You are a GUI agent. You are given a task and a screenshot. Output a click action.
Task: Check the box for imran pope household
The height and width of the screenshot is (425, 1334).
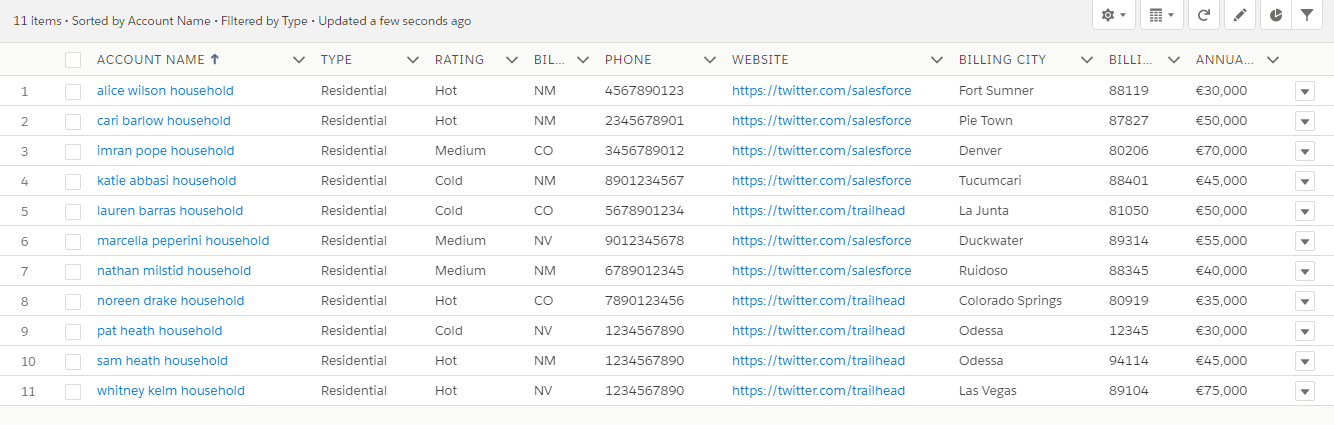(x=73, y=151)
